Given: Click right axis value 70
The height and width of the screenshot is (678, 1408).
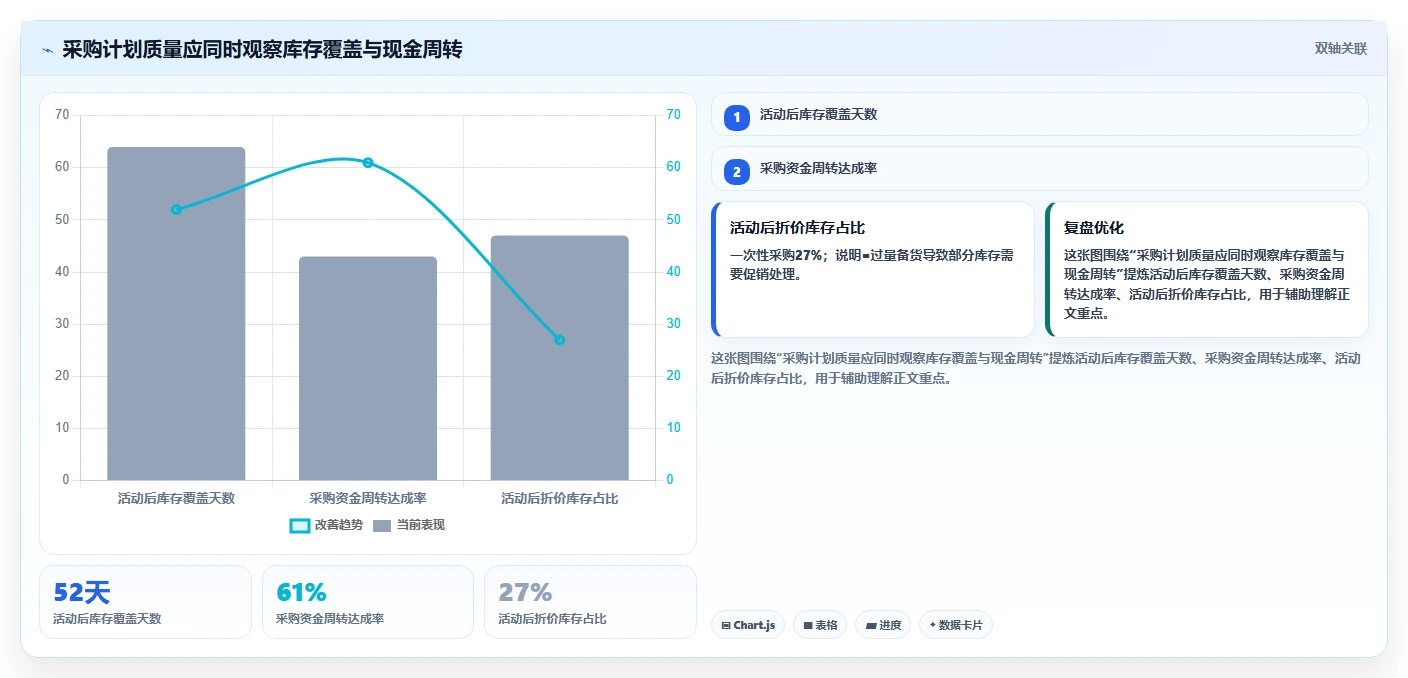Looking at the screenshot, I should click(x=673, y=115).
